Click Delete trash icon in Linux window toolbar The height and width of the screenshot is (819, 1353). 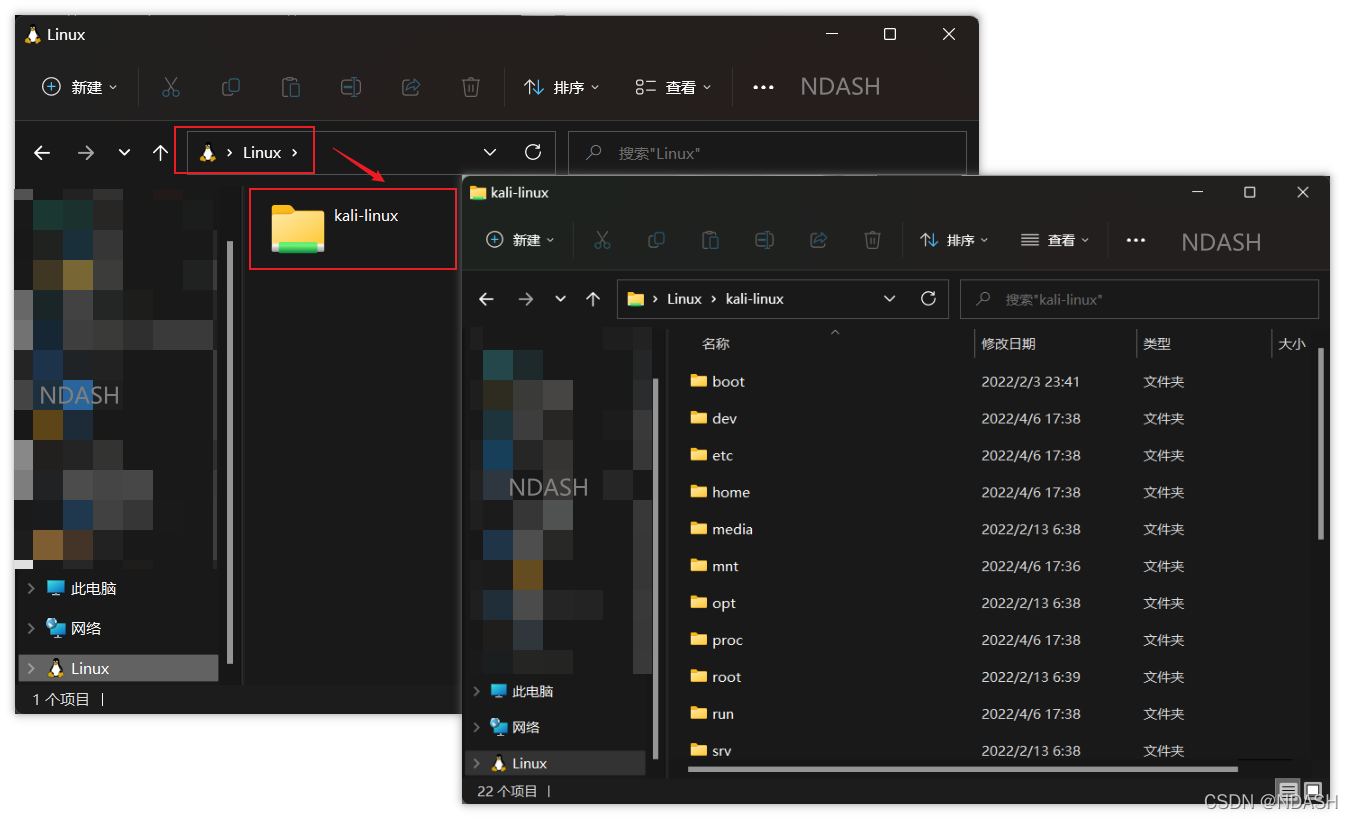pos(471,87)
